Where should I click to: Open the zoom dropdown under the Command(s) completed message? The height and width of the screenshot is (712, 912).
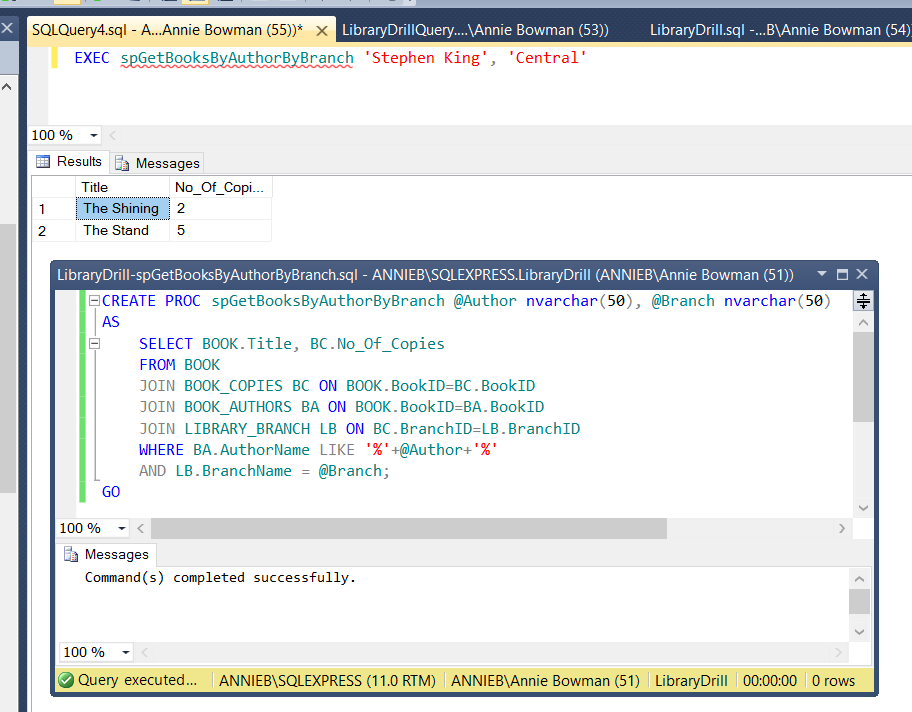[126, 652]
